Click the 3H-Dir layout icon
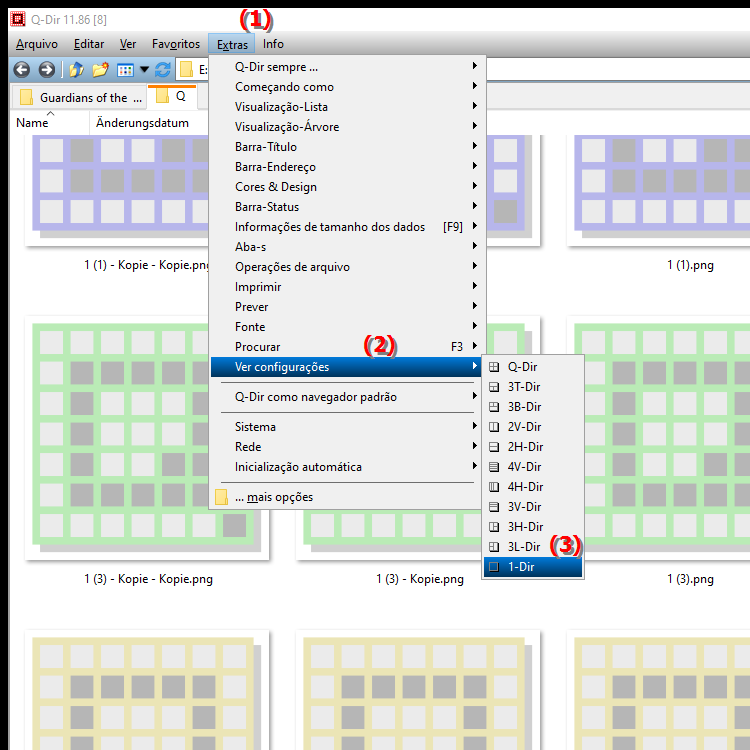Screen dimensions: 750x750 click(494, 527)
